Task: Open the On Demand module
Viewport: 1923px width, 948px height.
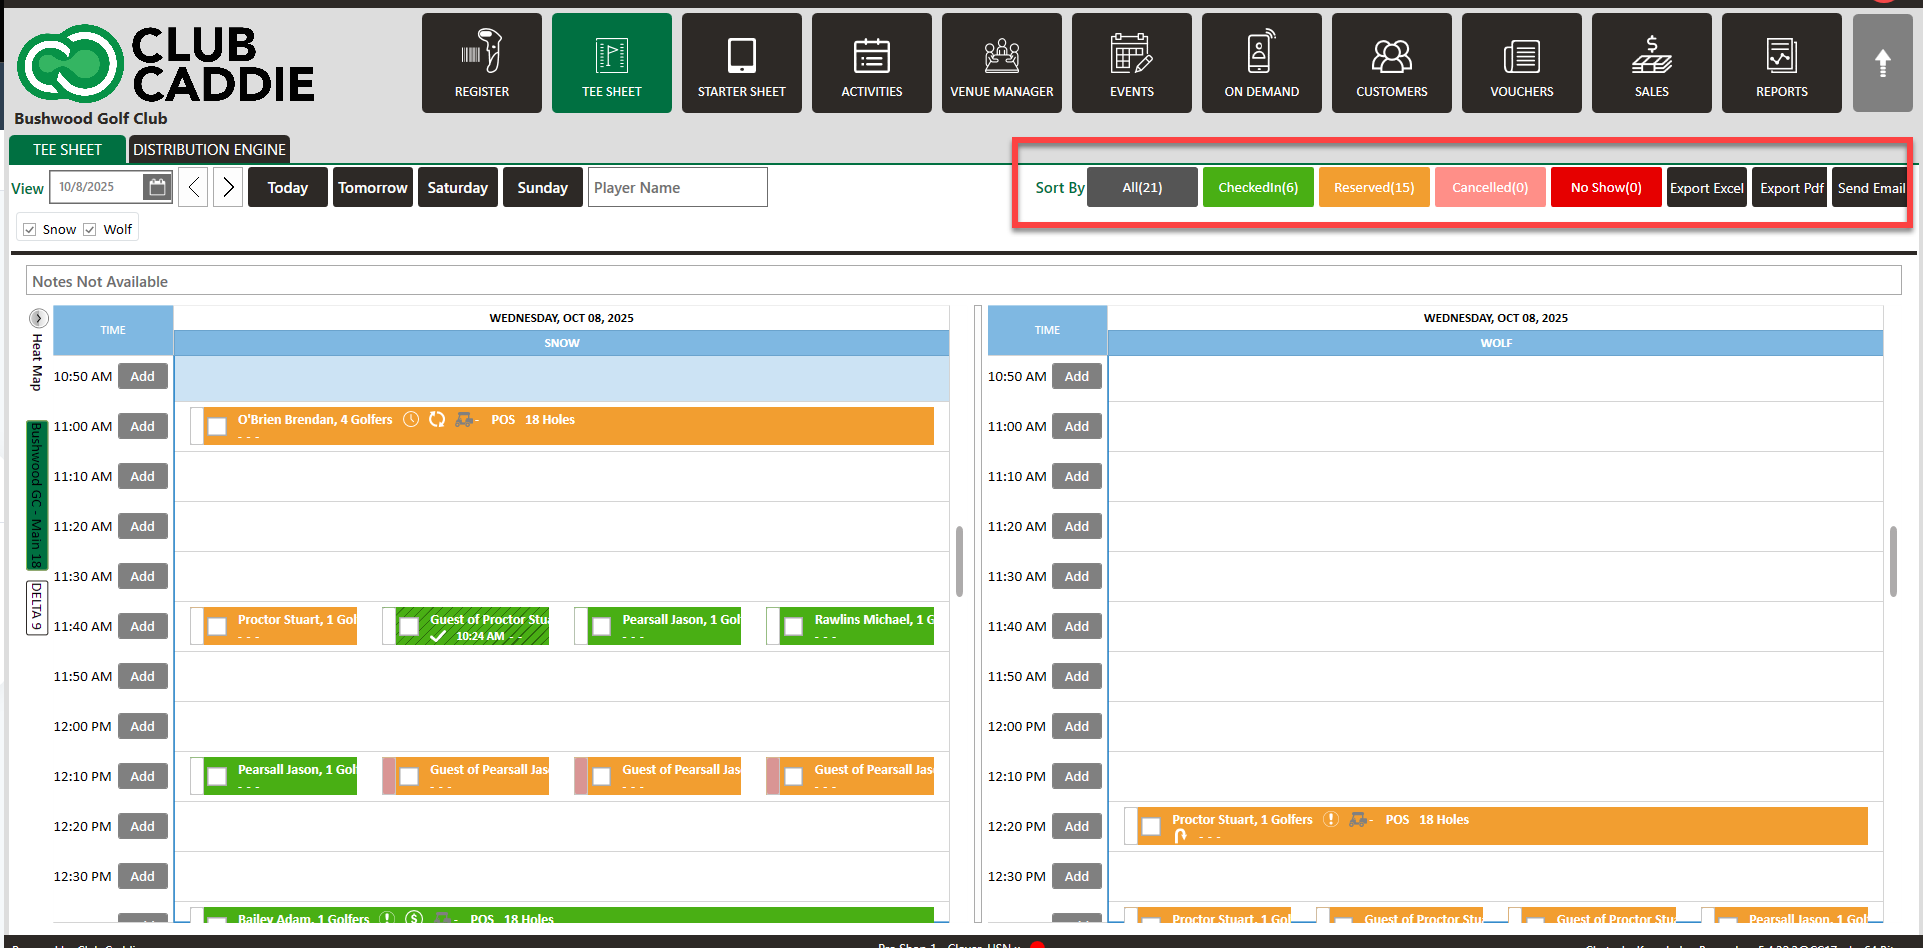Action: coord(1261,63)
